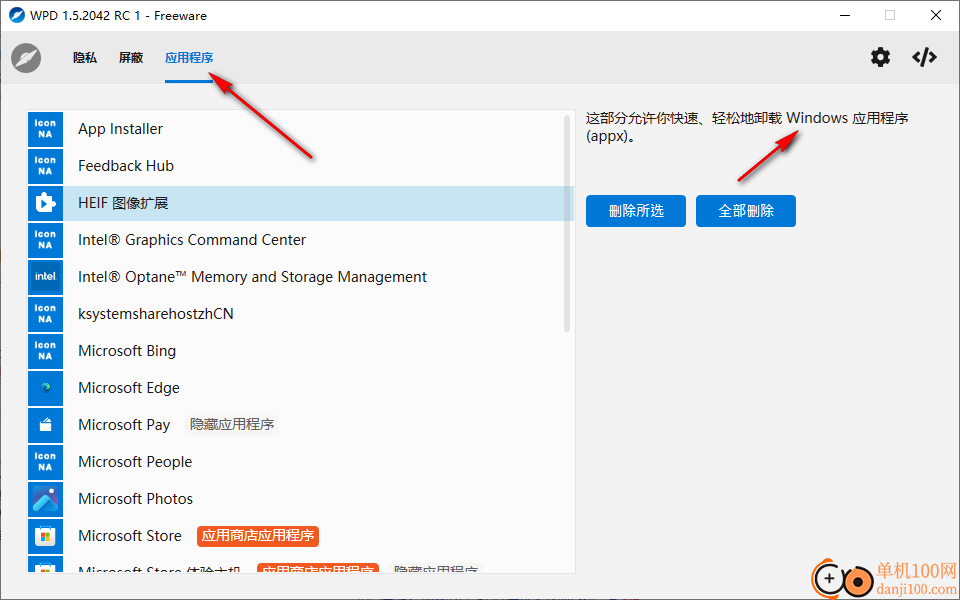960x600 pixels.
Task: Switch to the 屏蔽 tab
Action: click(131, 58)
